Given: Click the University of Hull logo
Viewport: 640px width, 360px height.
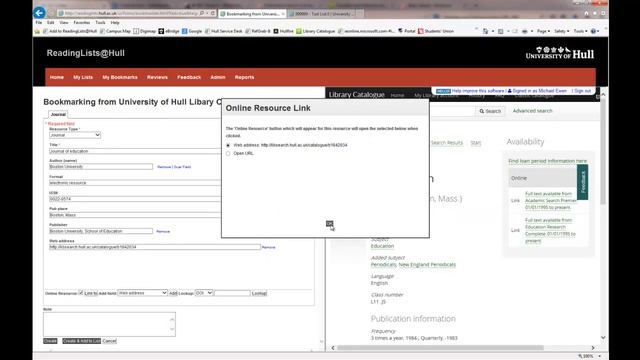Looking at the screenshot, I should point(560,53).
